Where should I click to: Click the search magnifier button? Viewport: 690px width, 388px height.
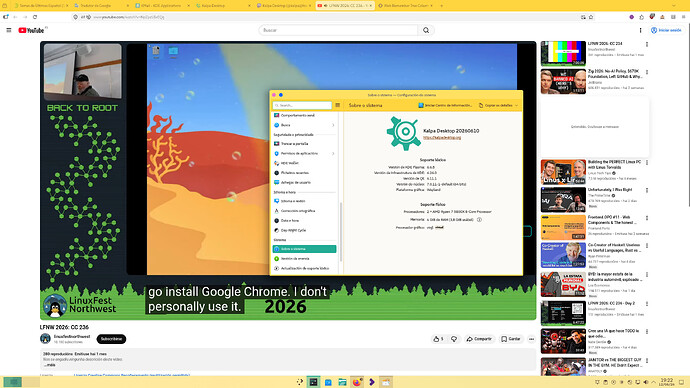point(426,30)
